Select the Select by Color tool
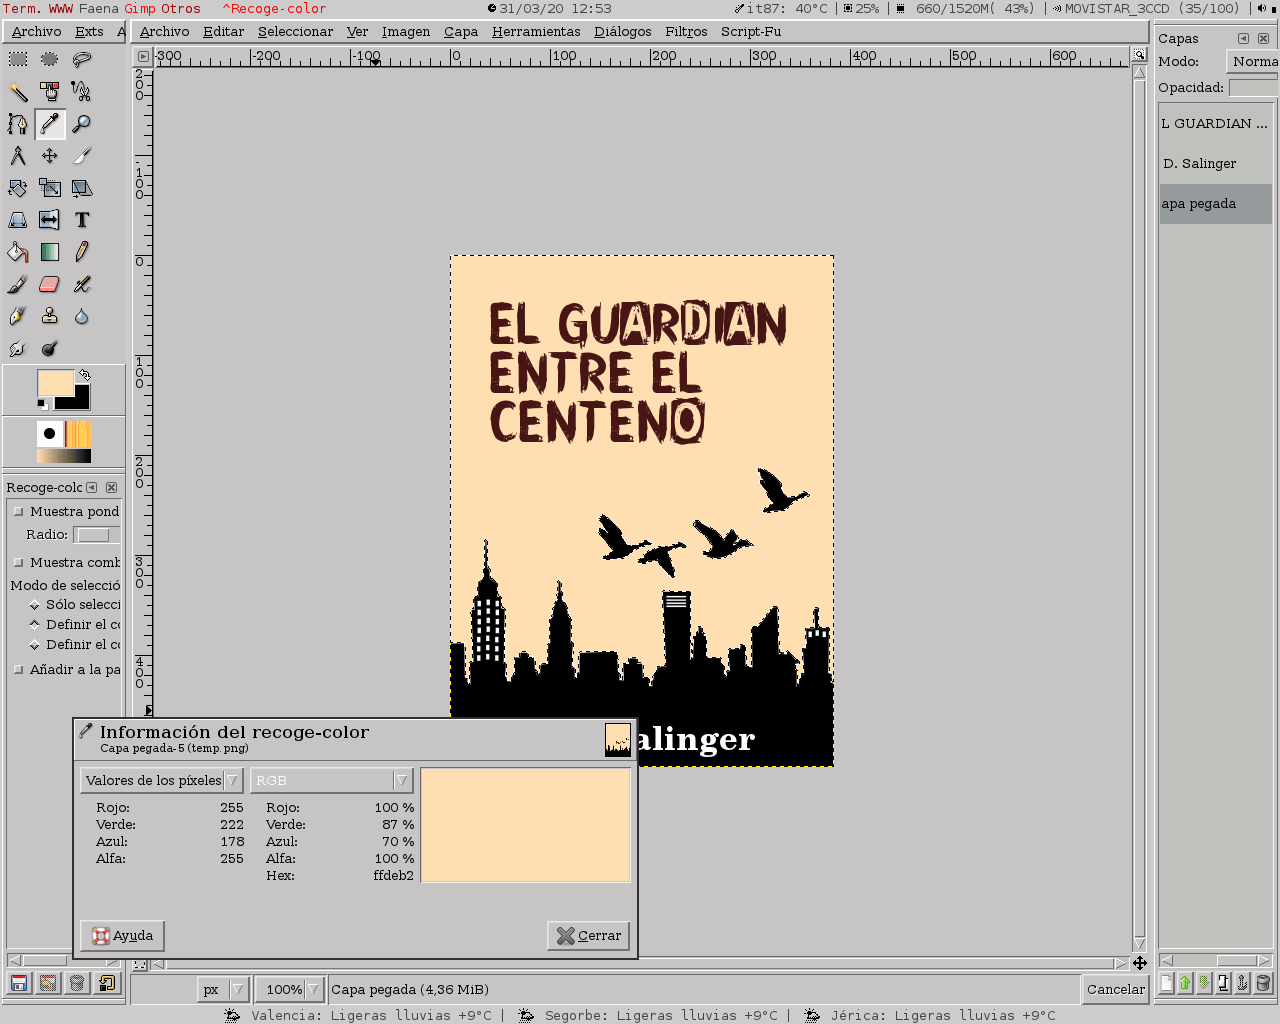The width and height of the screenshot is (1280, 1024). pyautogui.click(x=50, y=92)
